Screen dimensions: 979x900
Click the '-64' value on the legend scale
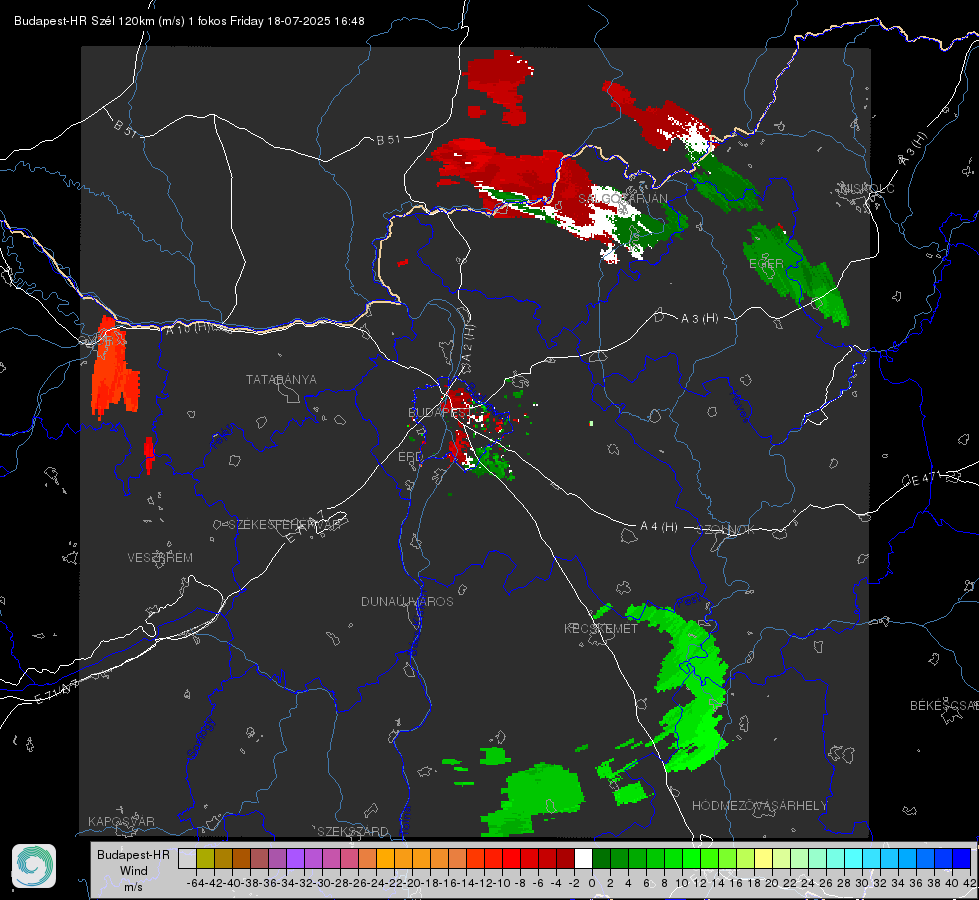coord(196,883)
